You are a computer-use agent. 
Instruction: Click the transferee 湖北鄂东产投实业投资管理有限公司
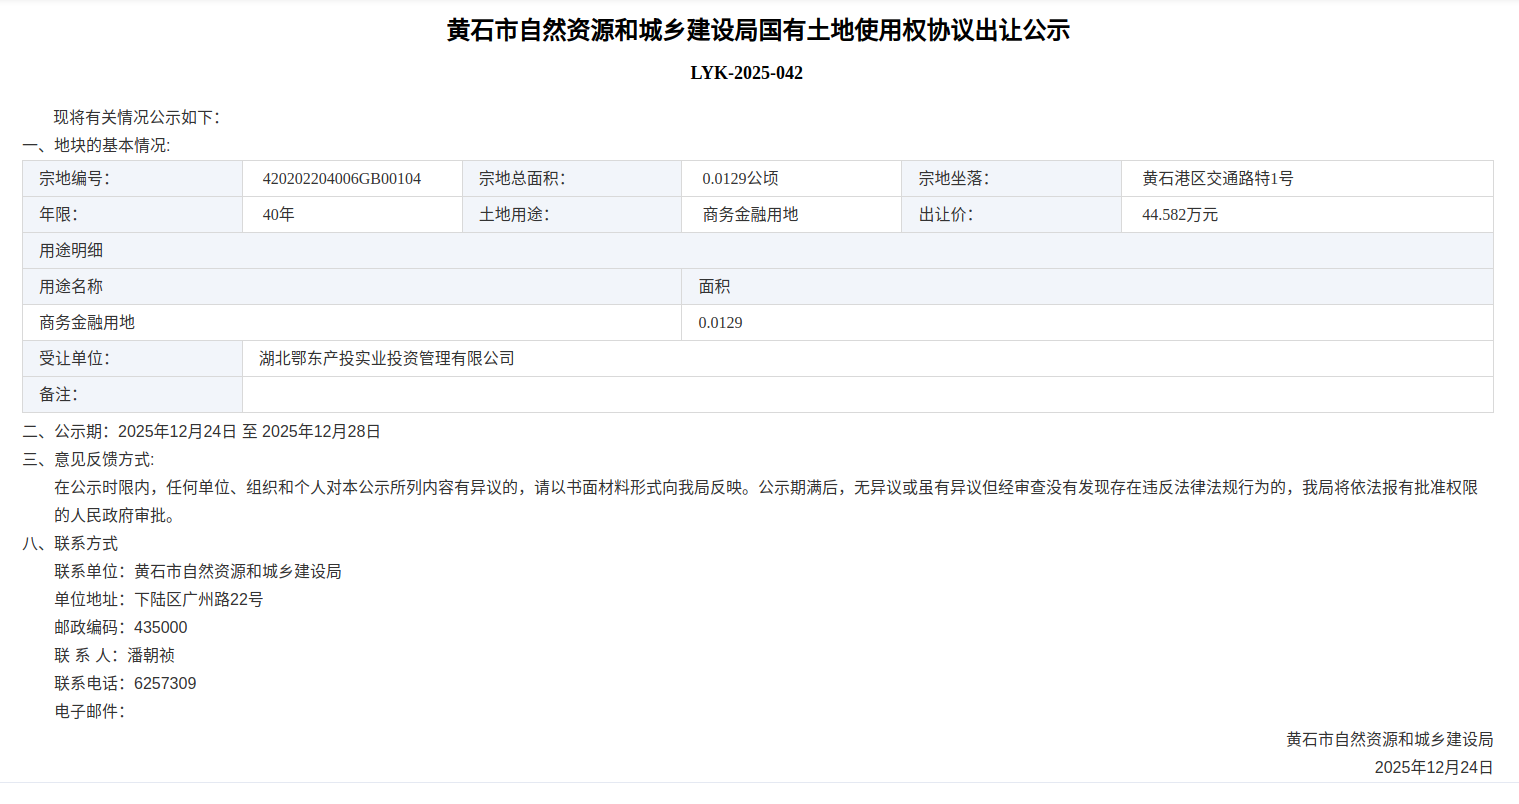[387, 359]
